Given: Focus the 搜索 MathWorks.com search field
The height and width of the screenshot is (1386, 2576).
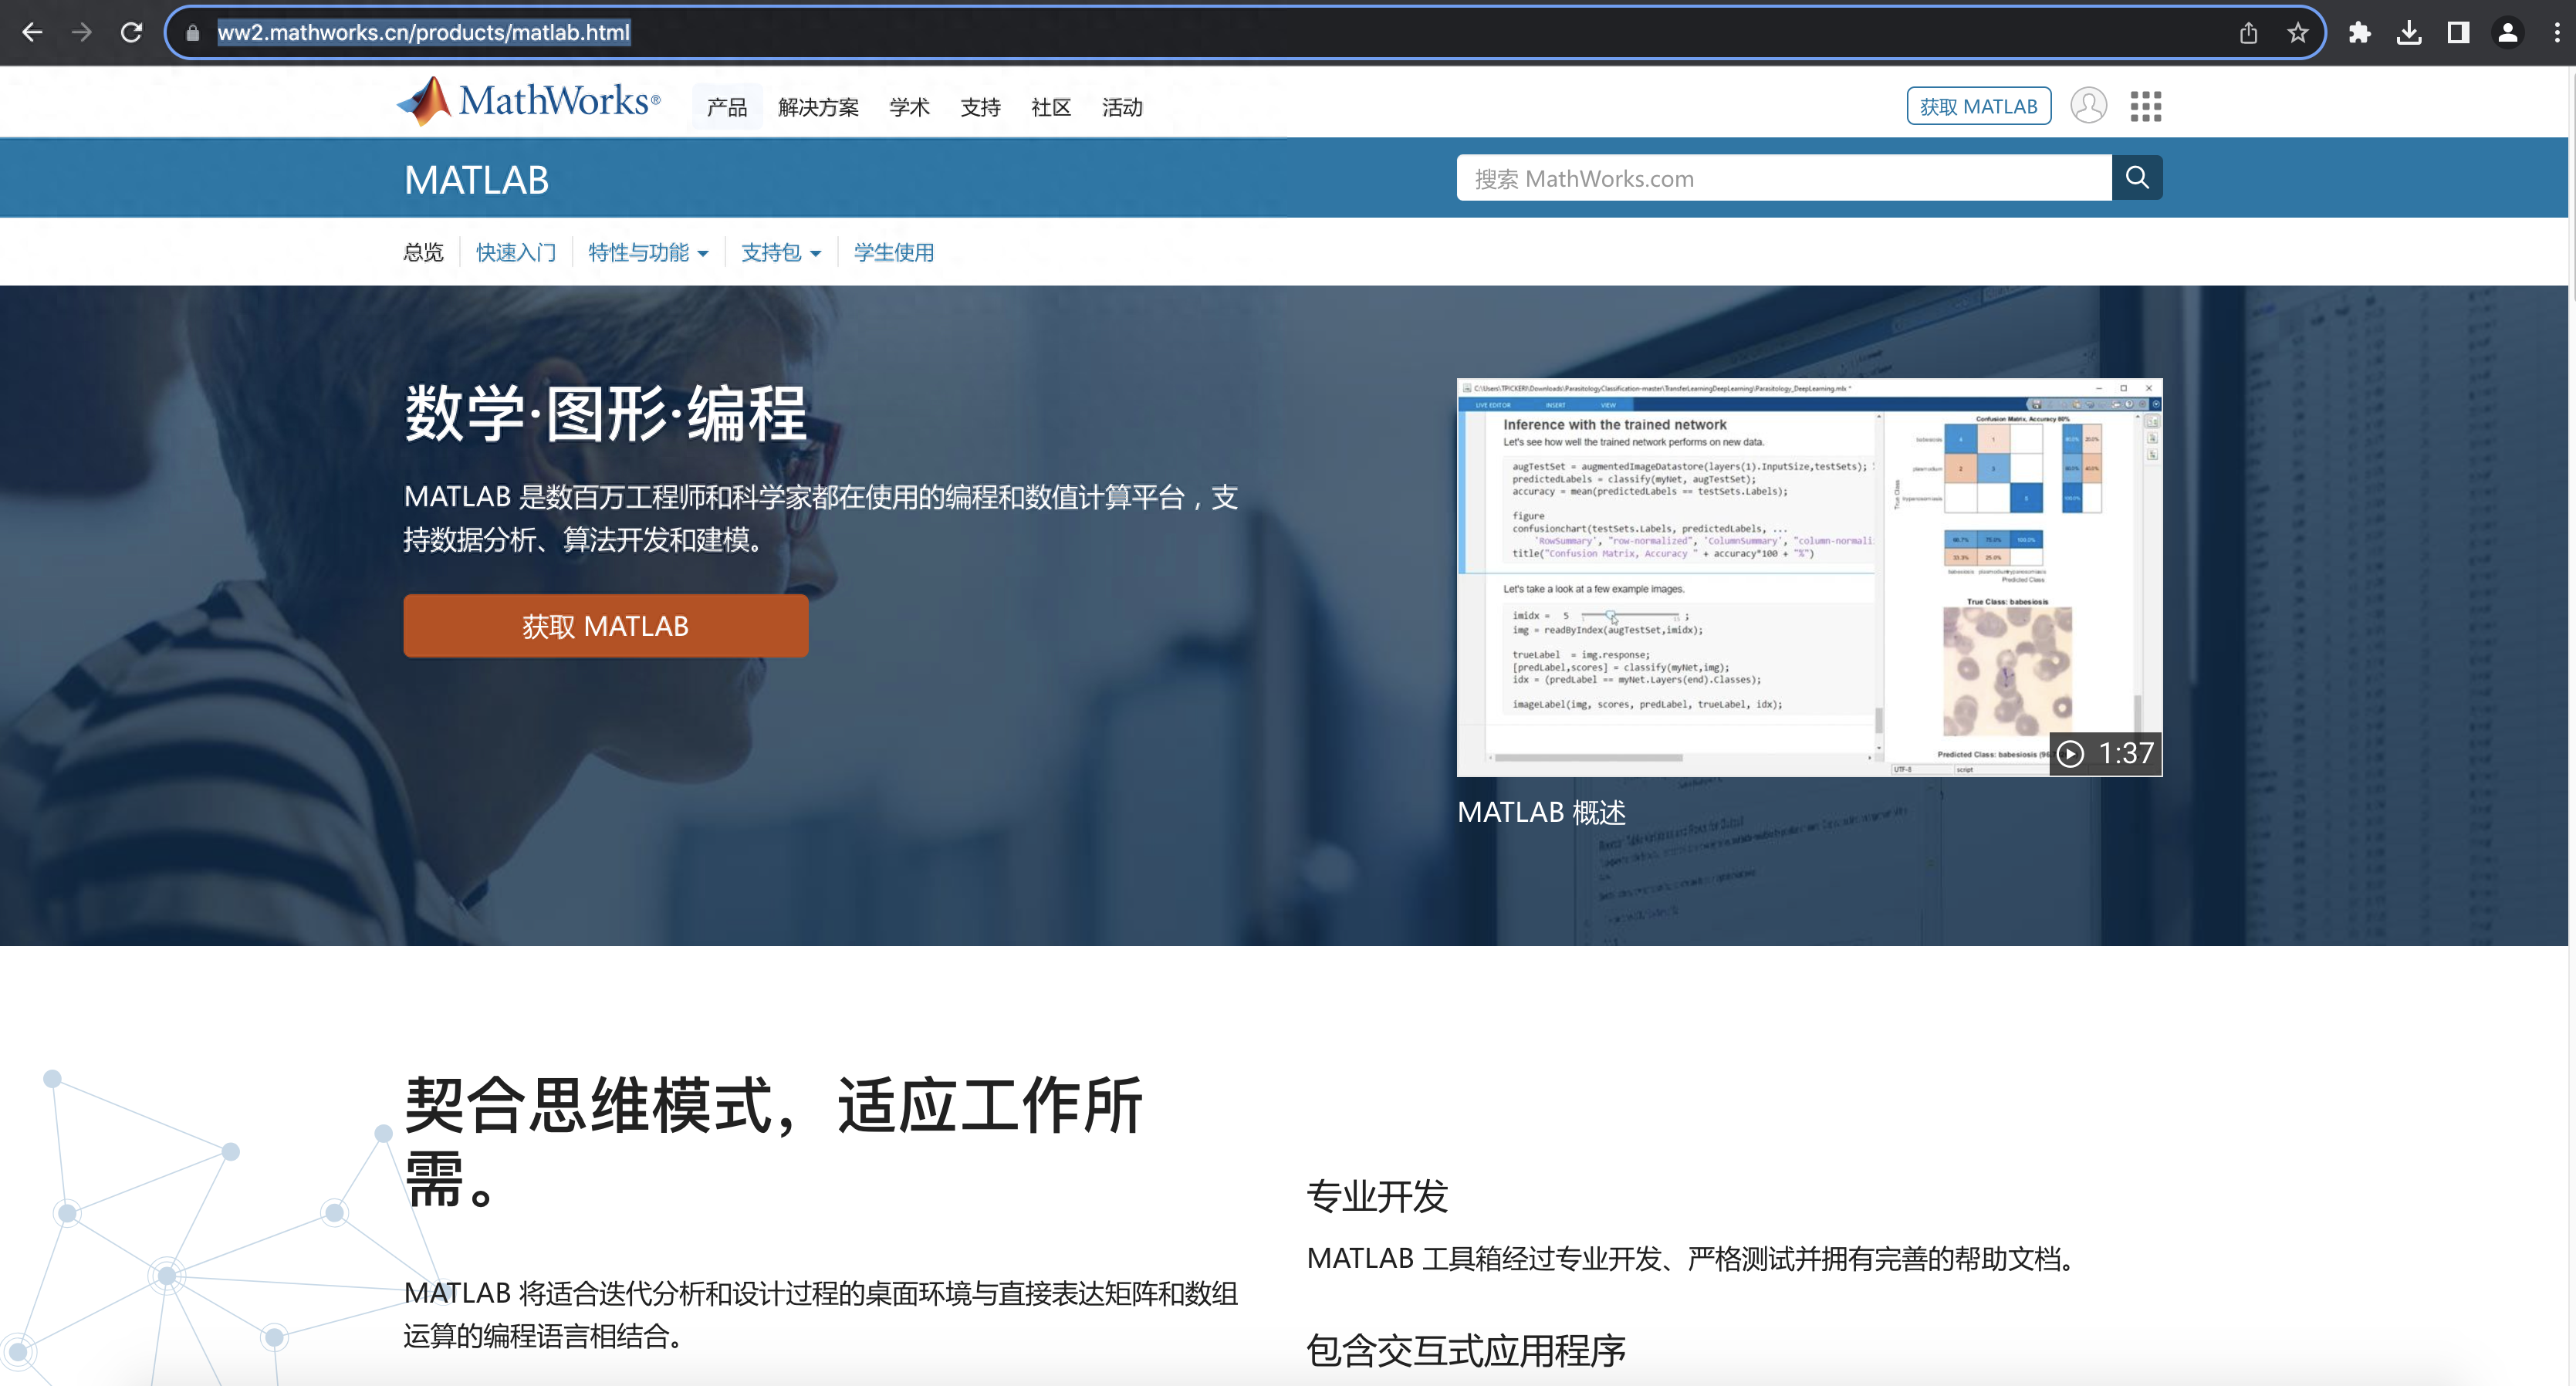Looking at the screenshot, I should click(x=1783, y=178).
